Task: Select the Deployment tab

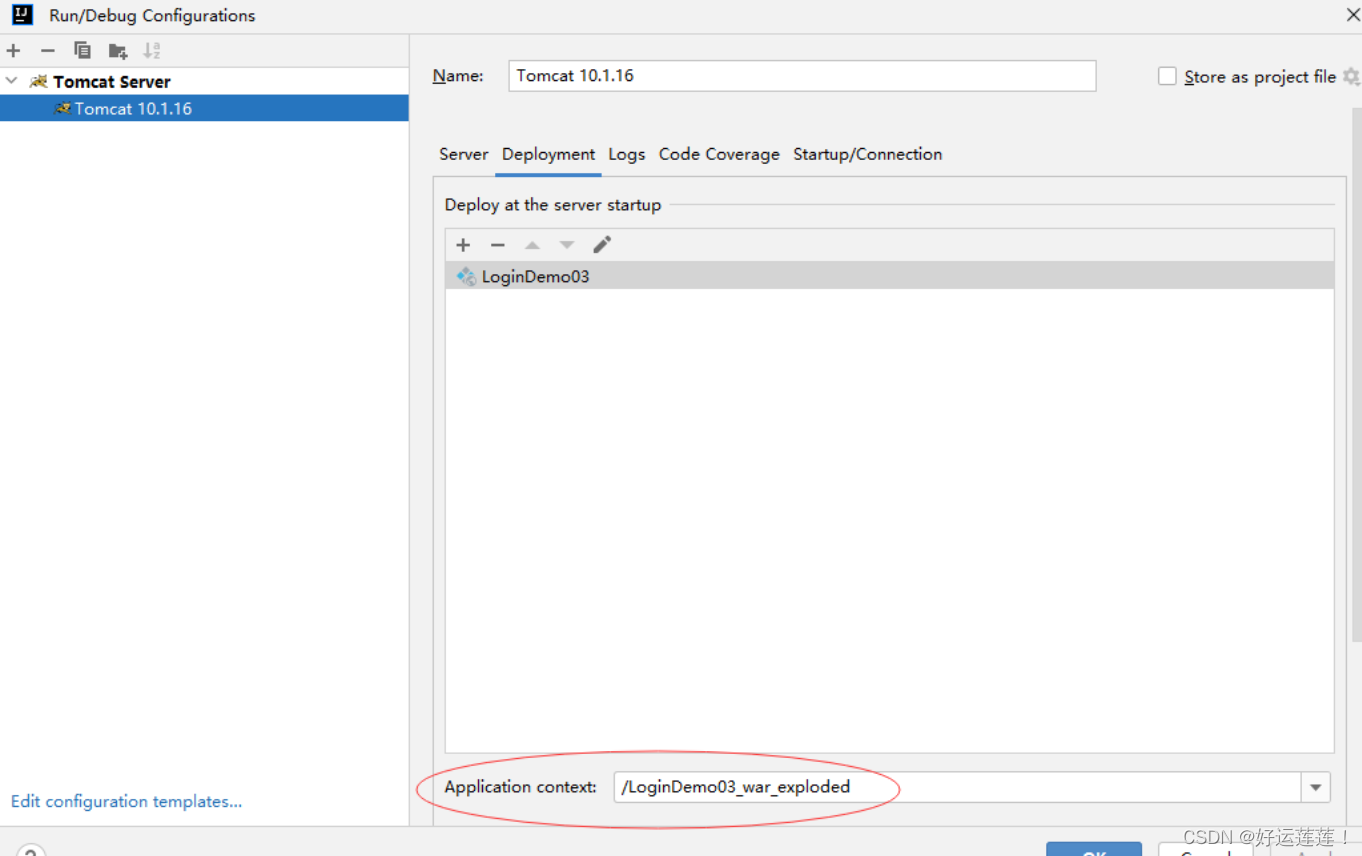Action: pos(548,154)
